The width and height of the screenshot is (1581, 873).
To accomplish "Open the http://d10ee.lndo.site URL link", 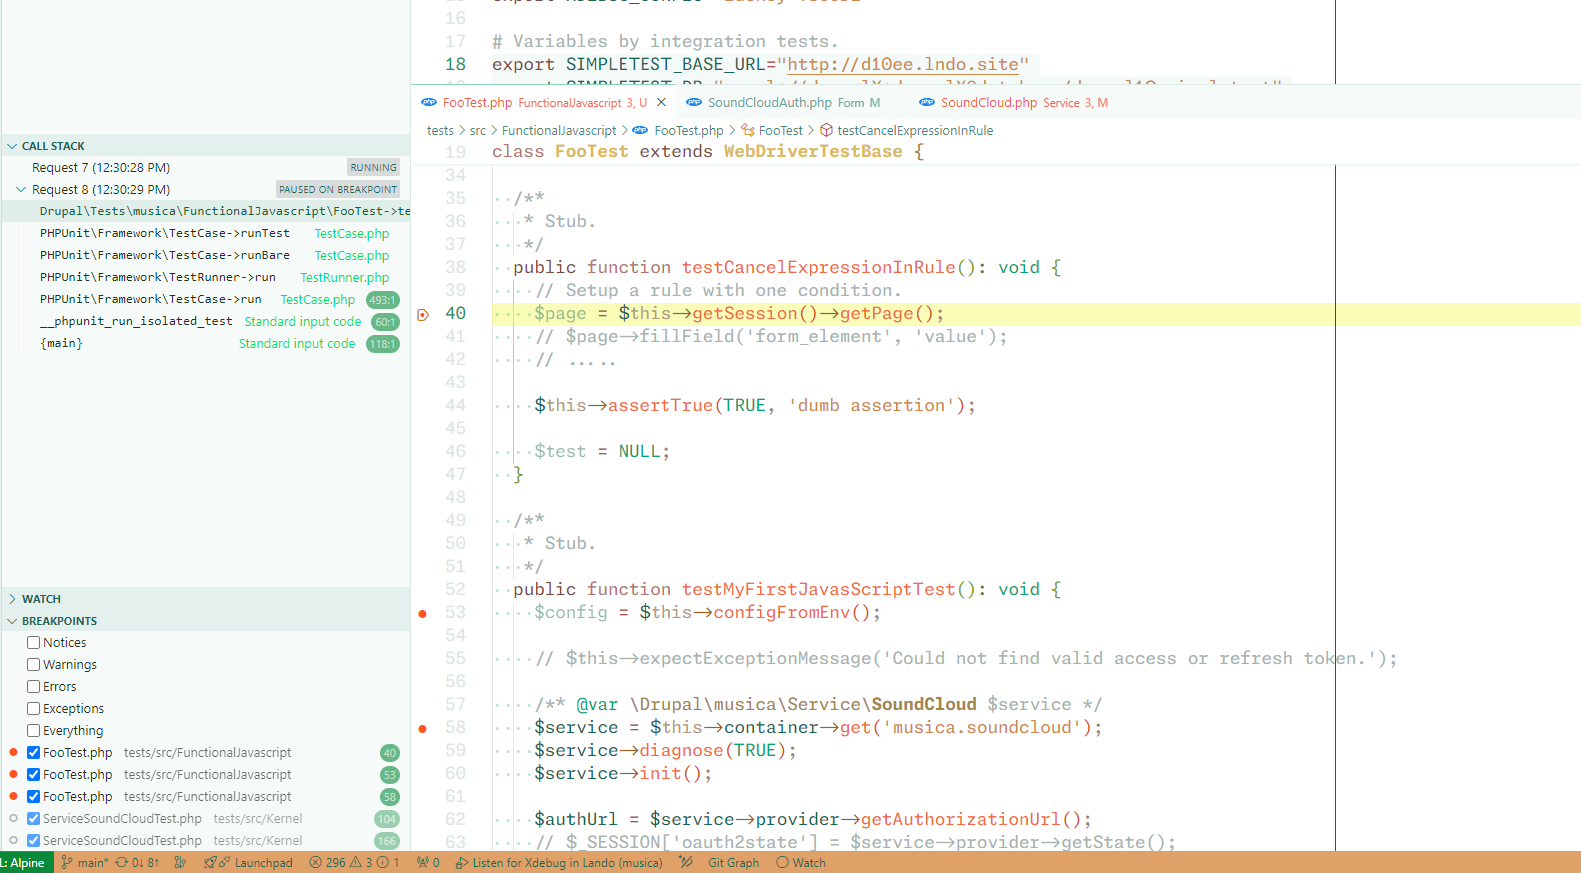I will (x=903, y=65).
